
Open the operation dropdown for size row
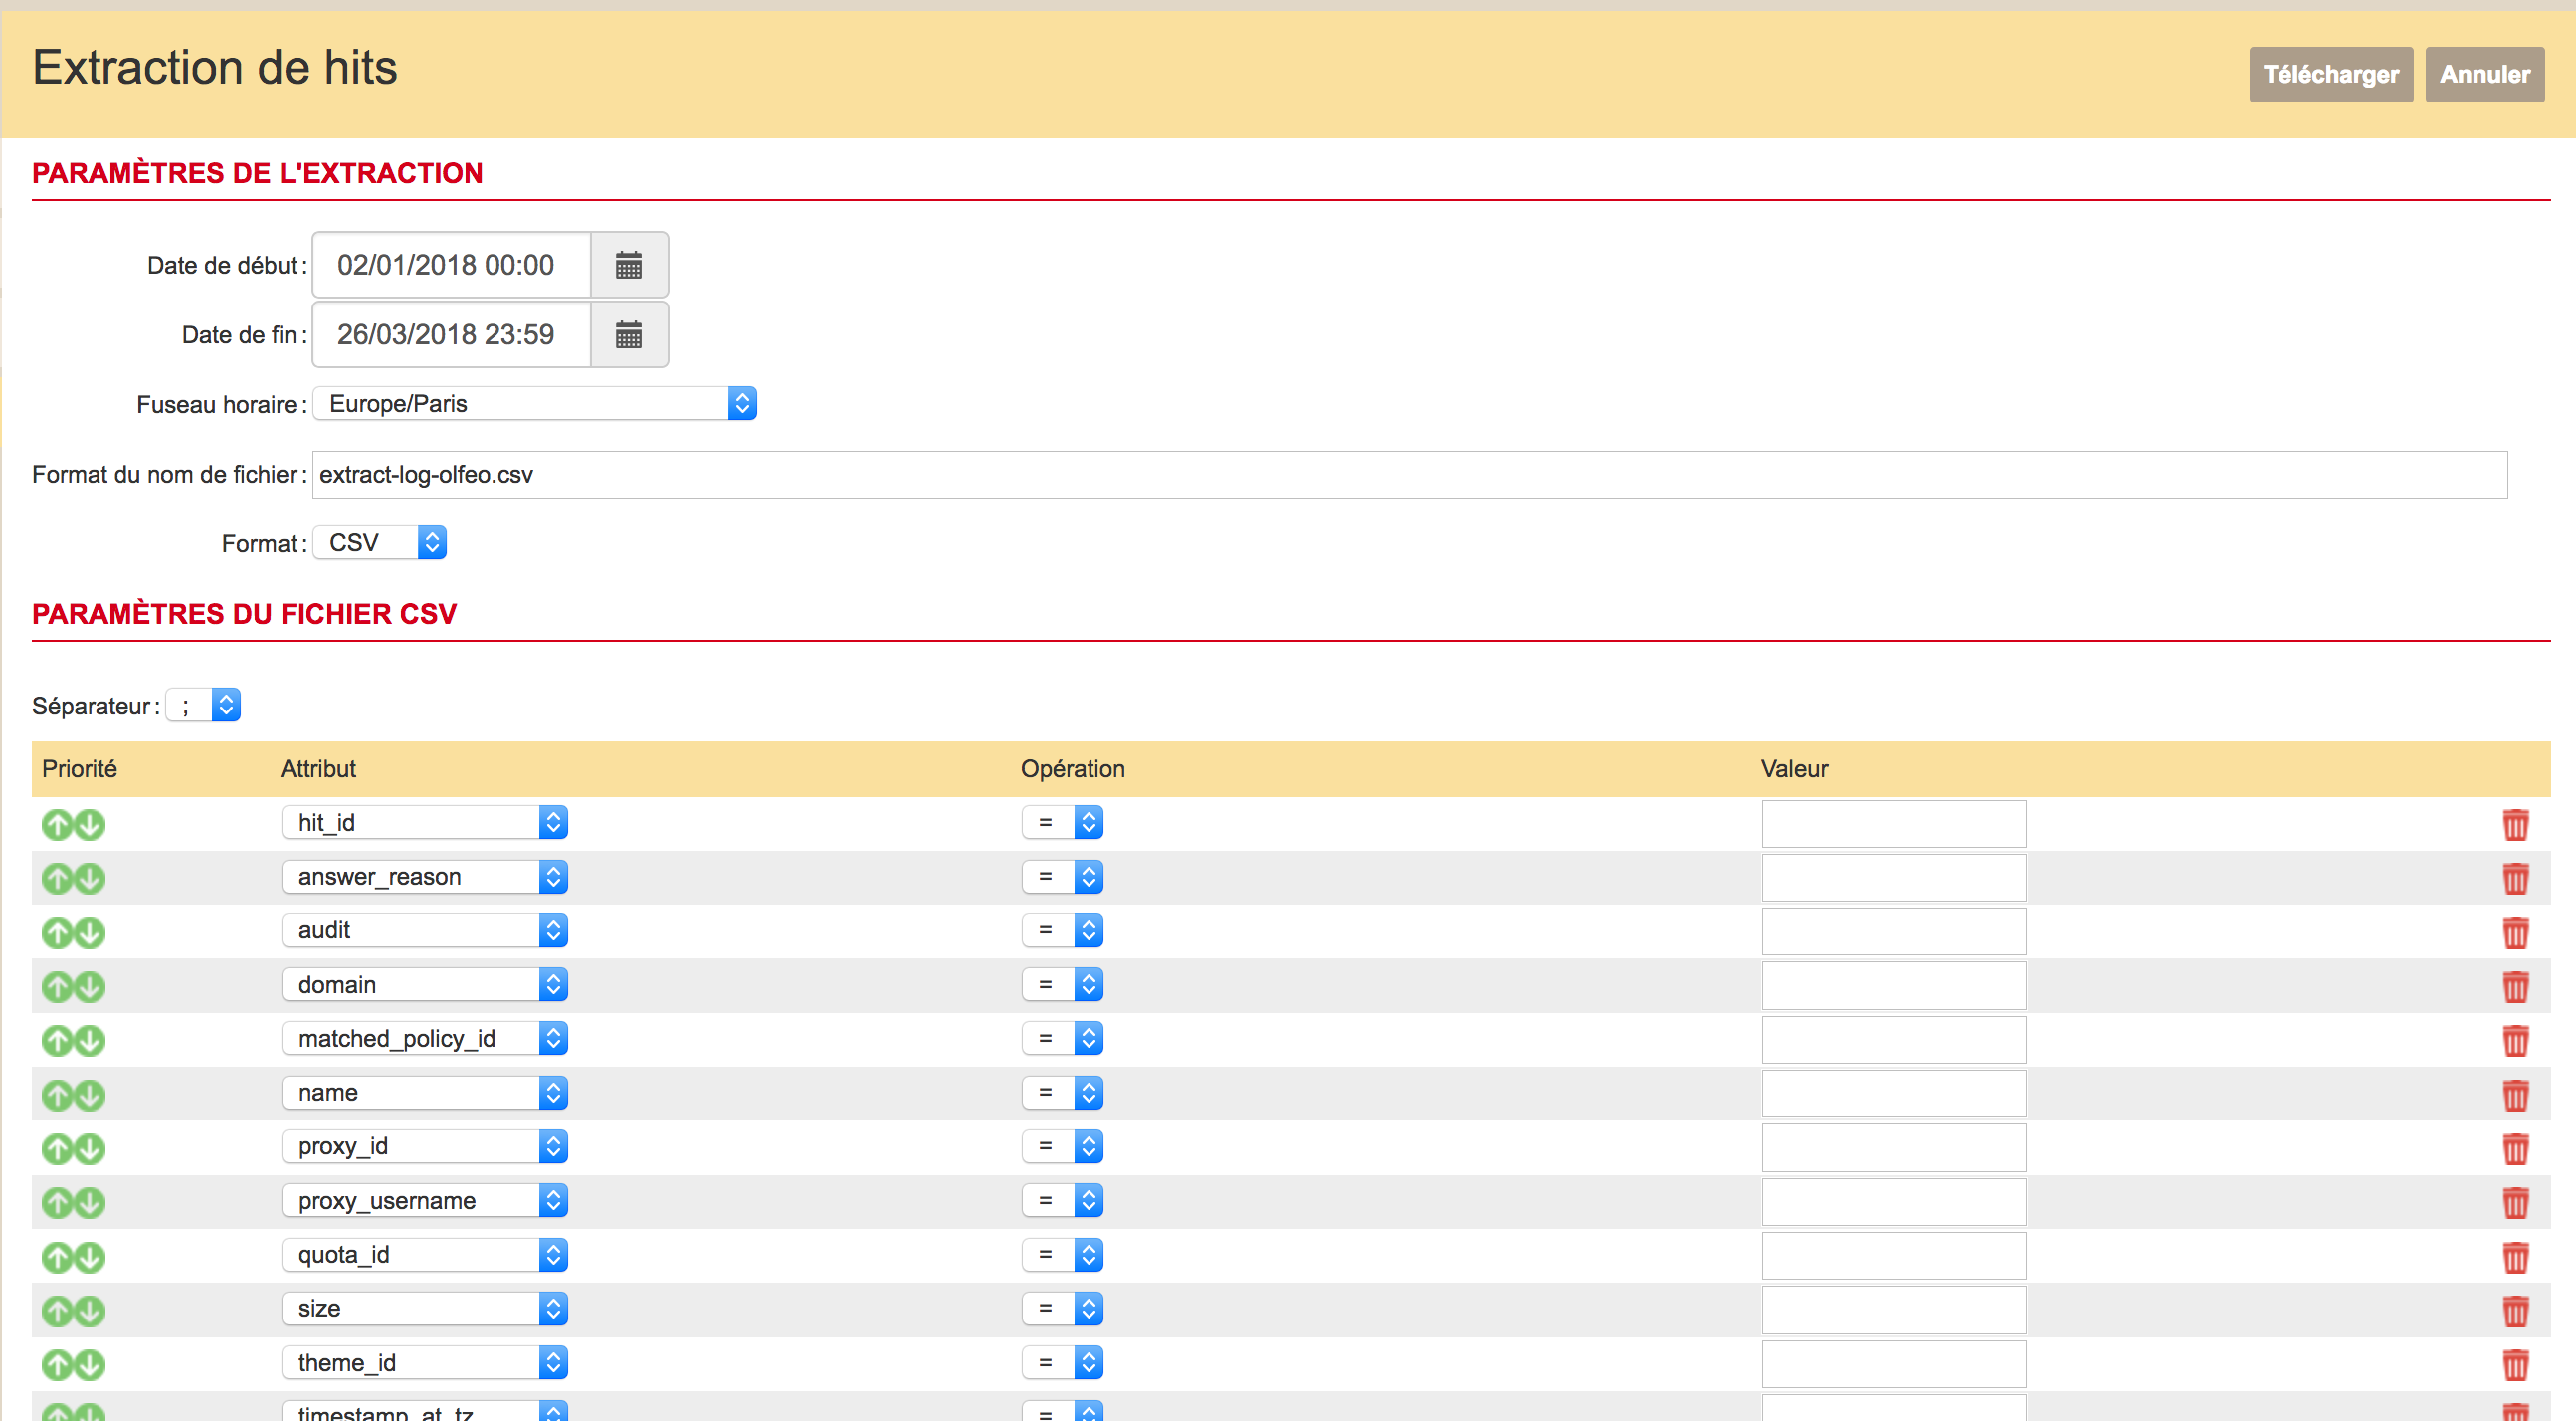1062,1309
